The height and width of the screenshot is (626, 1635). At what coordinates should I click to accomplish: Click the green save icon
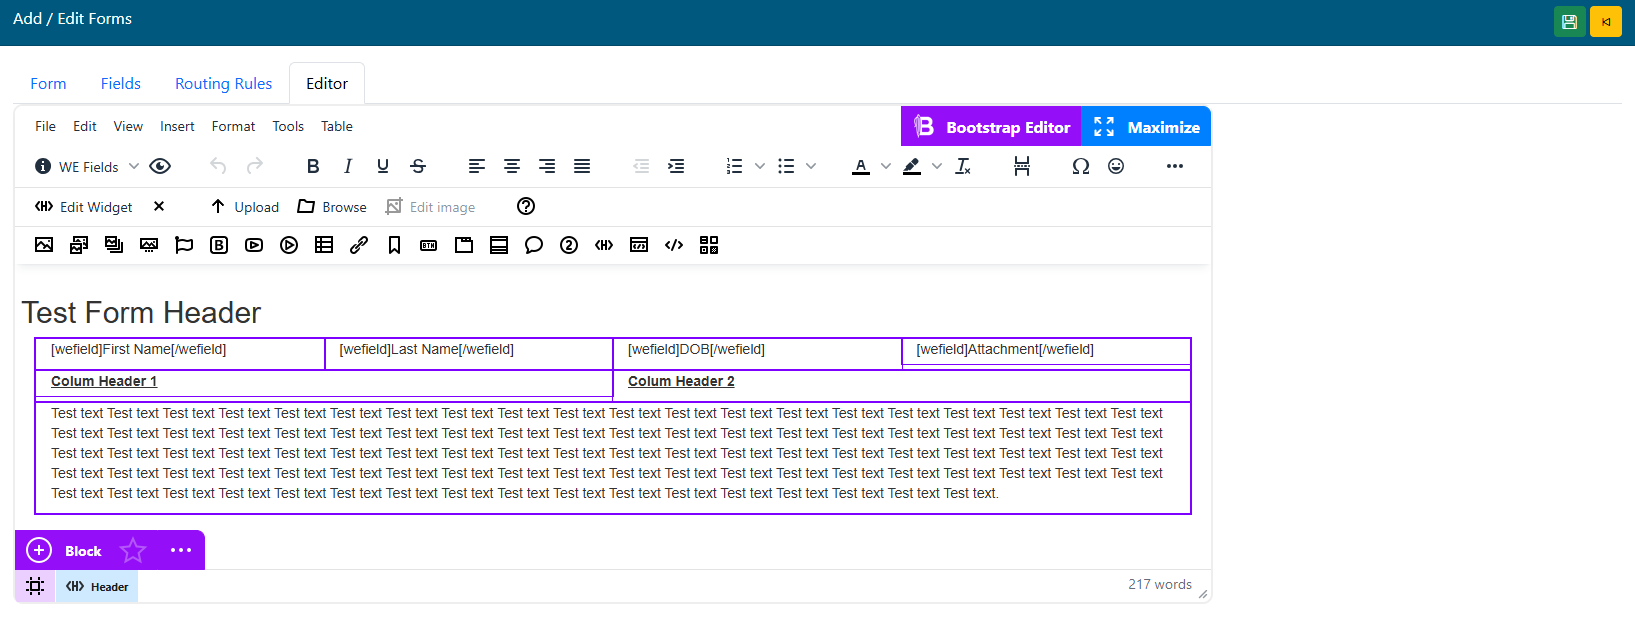pyautogui.click(x=1569, y=22)
